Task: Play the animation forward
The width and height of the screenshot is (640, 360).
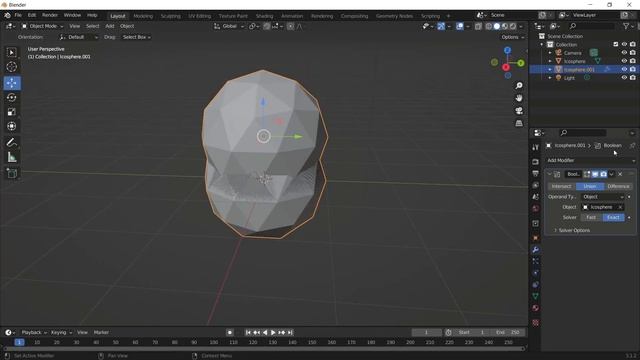Action: (x=273, y=333)
